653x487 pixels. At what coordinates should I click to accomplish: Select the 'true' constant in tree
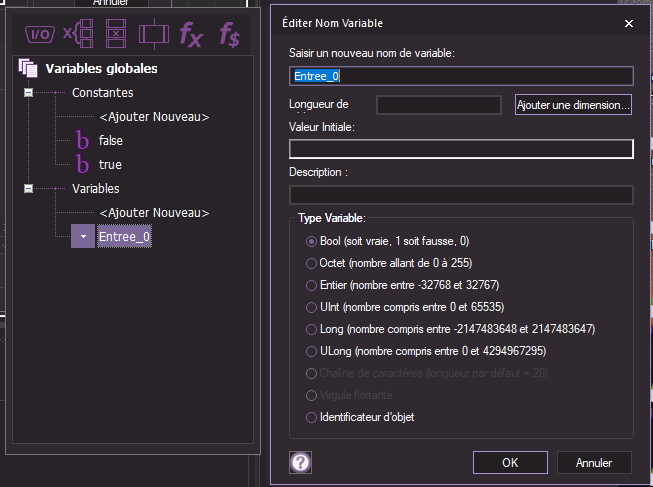[110, 164]
